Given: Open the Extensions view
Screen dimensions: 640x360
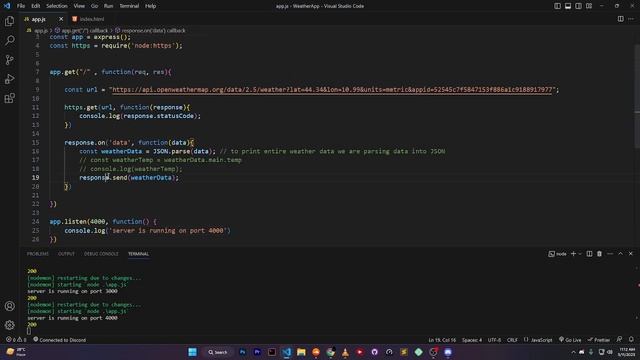Looking at the screenshot, I should pos(9,98).
